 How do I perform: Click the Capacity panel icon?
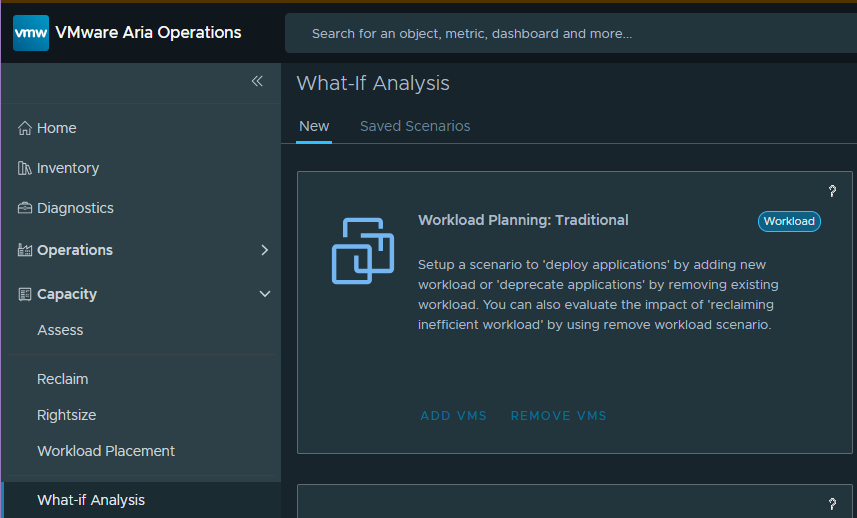(25, 294)
